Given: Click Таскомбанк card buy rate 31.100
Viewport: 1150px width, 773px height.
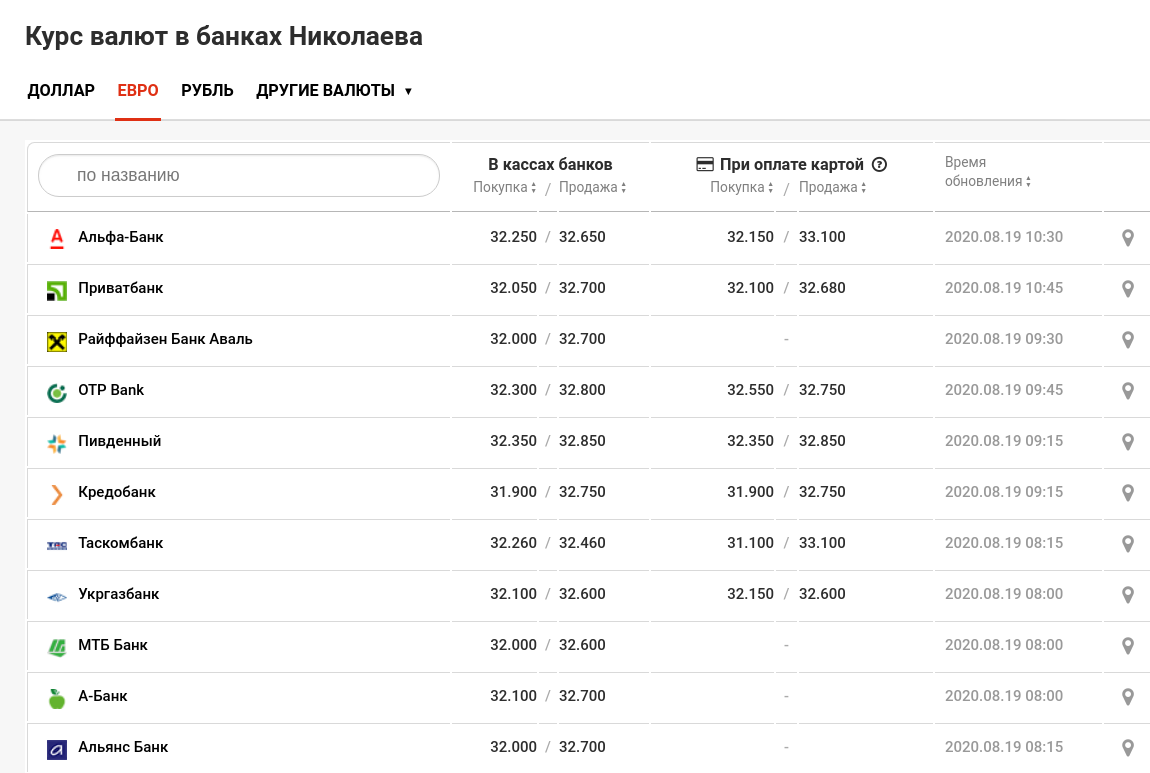Looking at the screenshot, I should [750, 543].
